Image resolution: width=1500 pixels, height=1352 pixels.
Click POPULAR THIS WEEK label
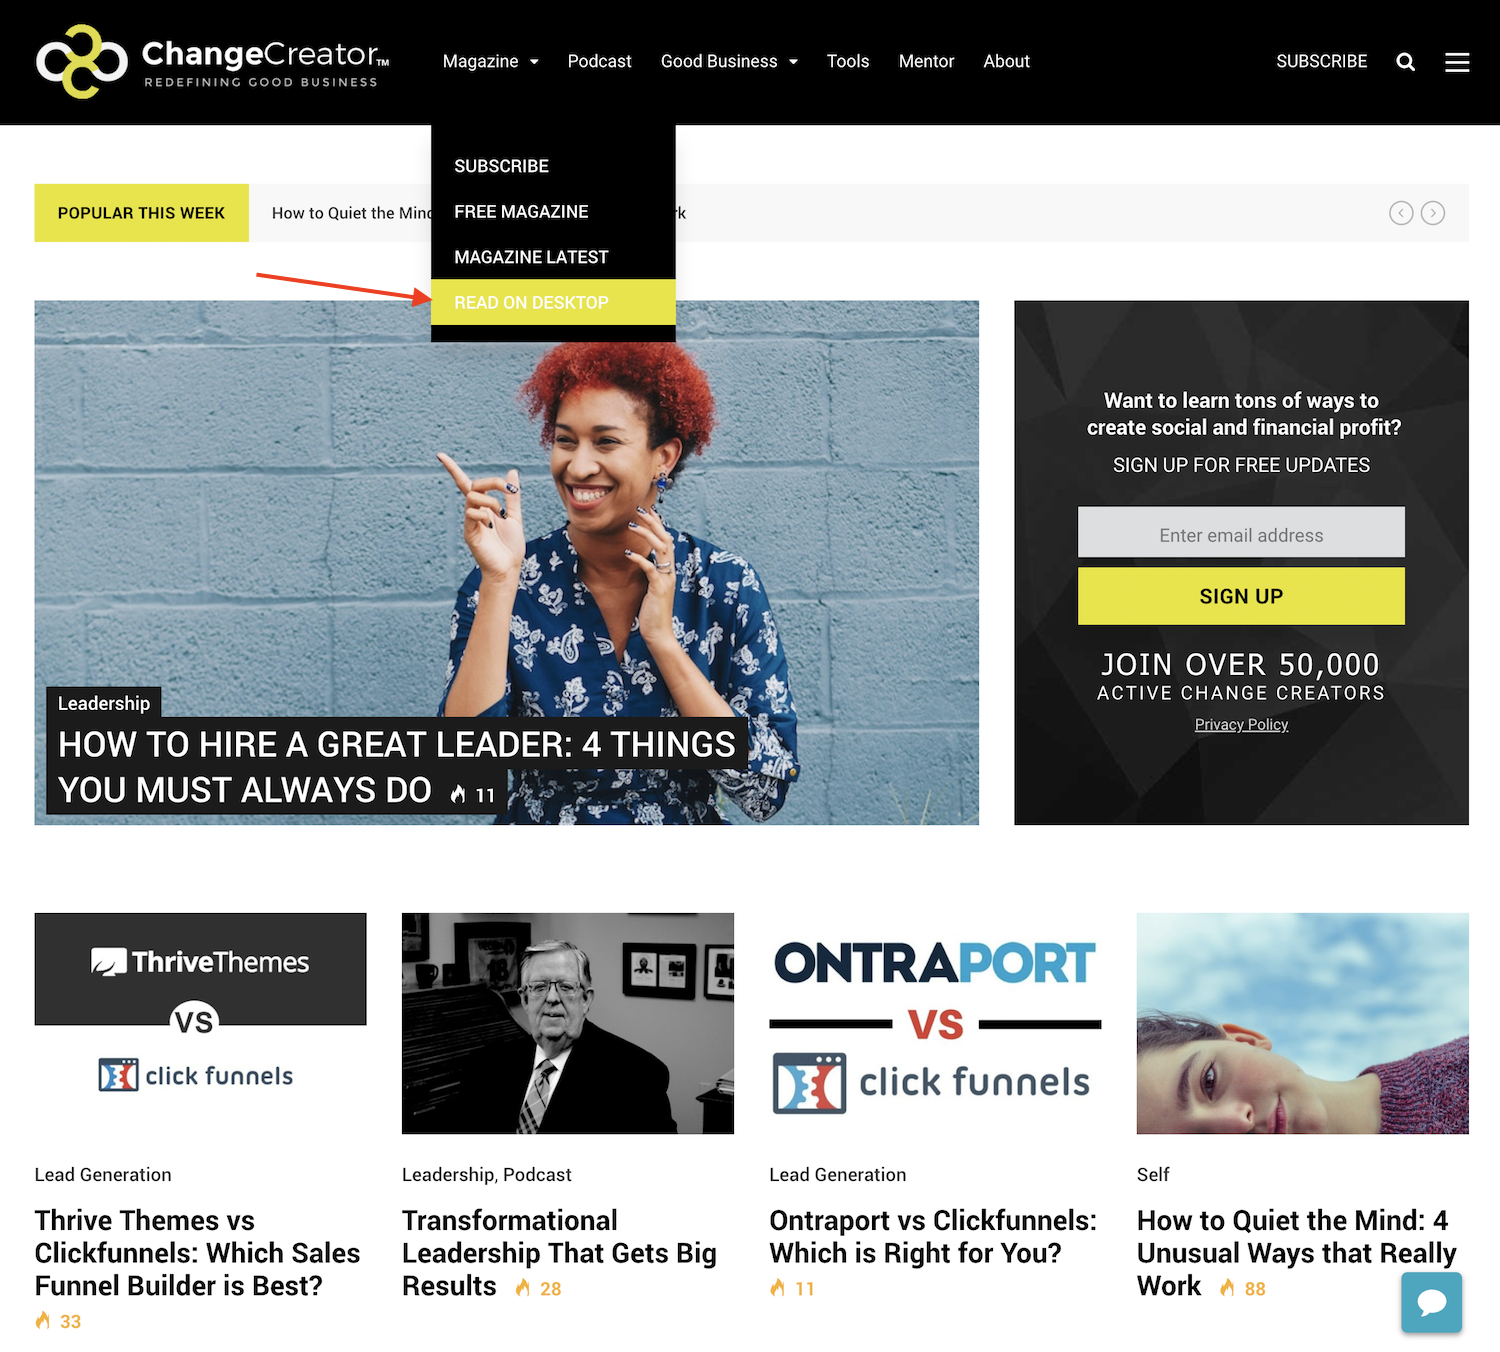(x=141, y=213)
